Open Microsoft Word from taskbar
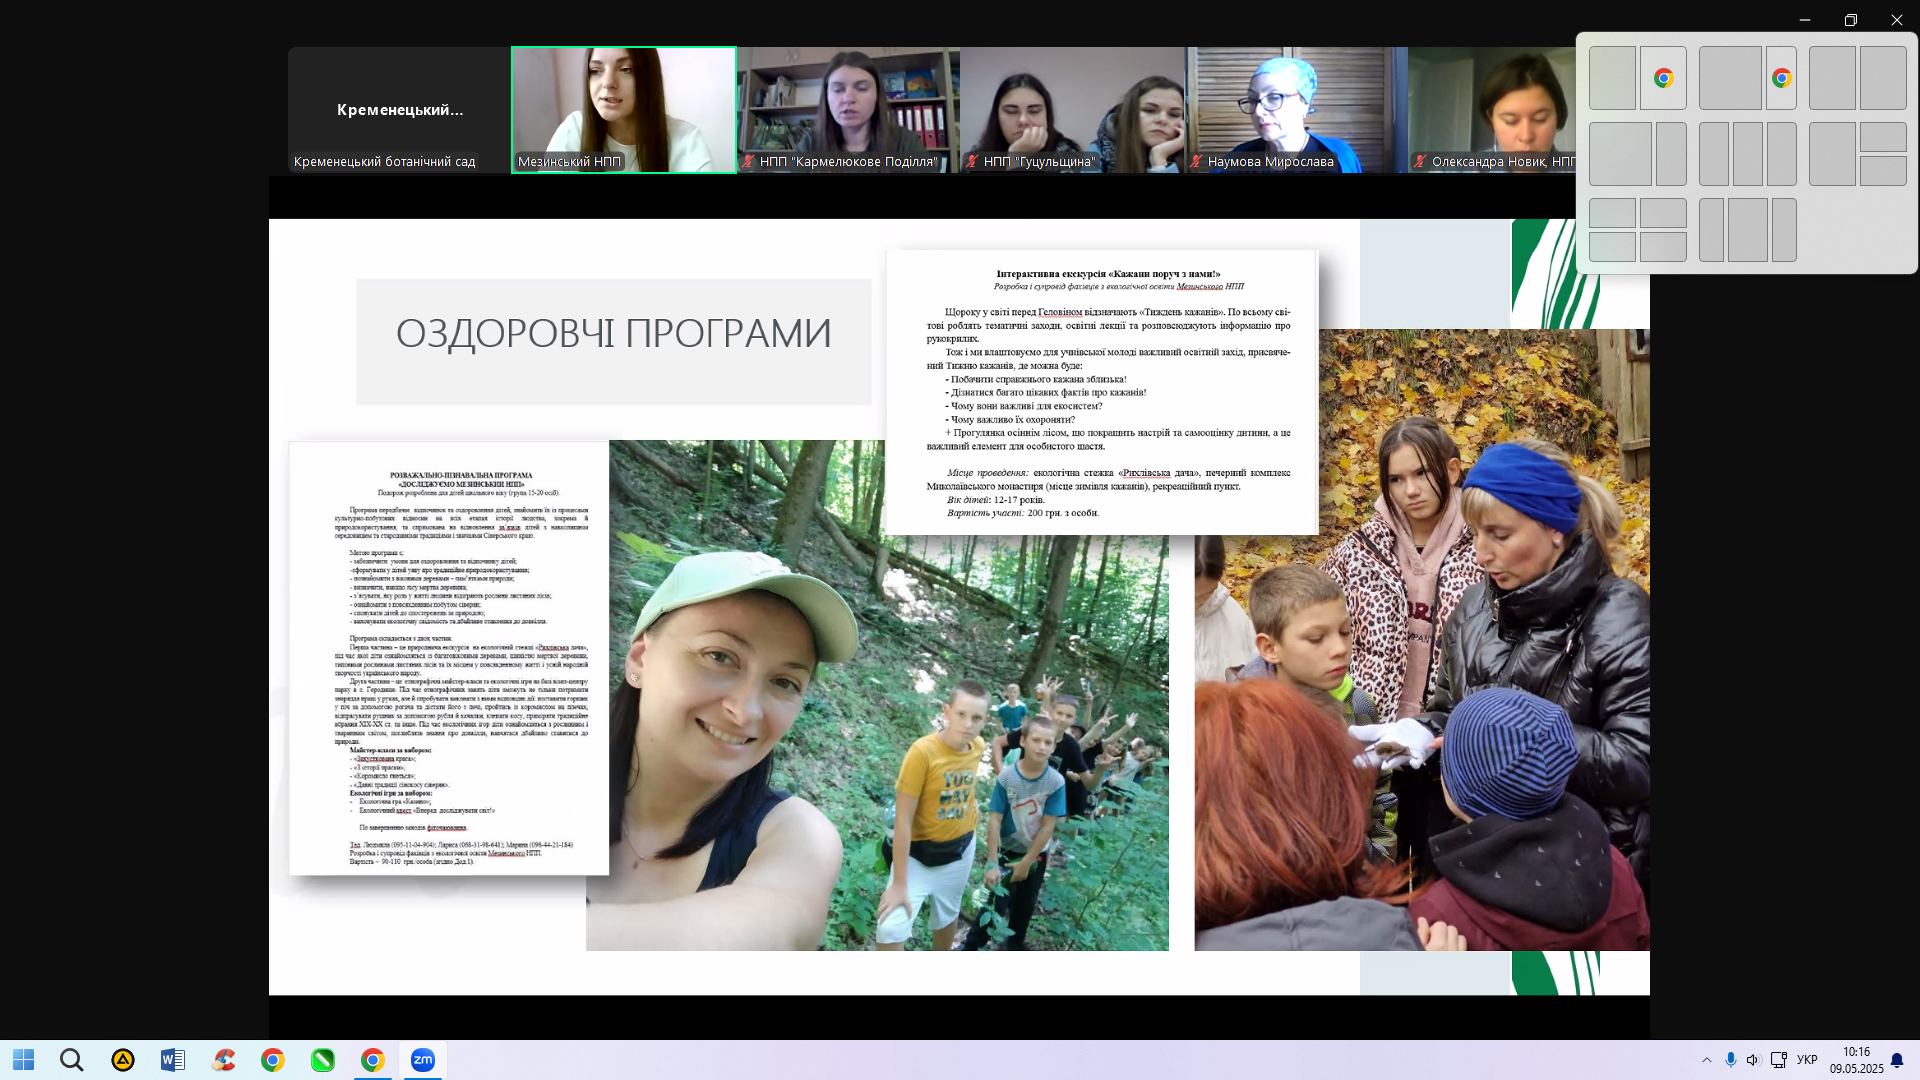This screenshot has height=1080, width=1920. pos(173,1060)
